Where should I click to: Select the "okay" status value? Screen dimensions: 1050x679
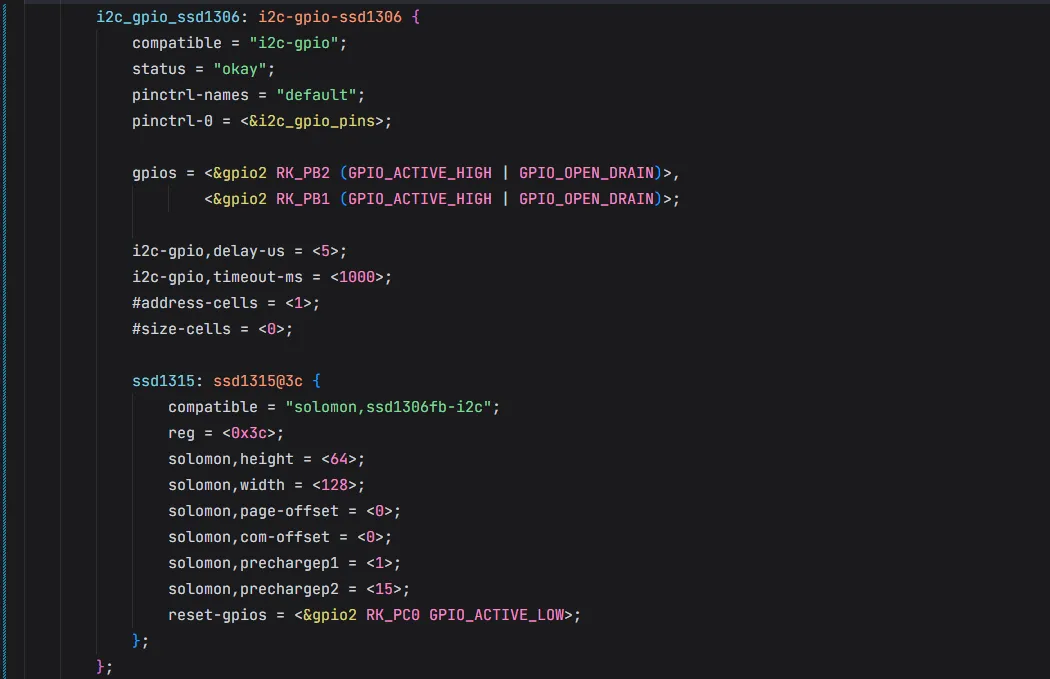[240, 69]
